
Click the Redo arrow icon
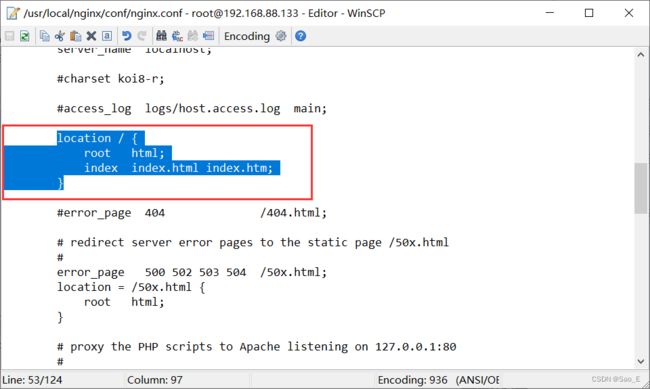[x=142, y=36]
